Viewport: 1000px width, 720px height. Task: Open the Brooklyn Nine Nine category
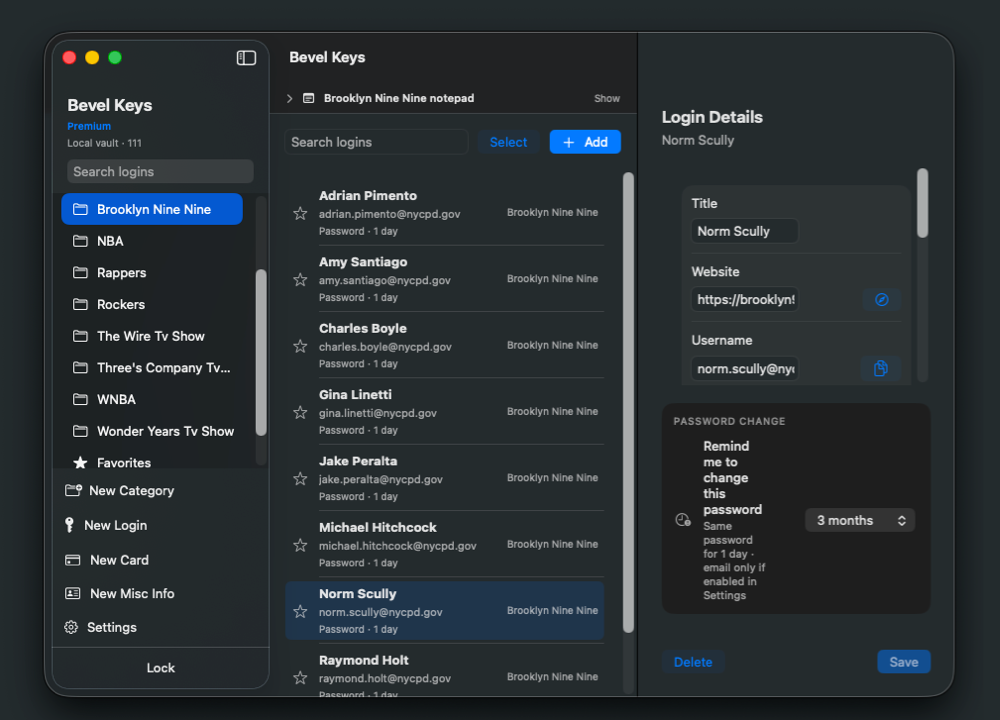click(x=152, y=209)
